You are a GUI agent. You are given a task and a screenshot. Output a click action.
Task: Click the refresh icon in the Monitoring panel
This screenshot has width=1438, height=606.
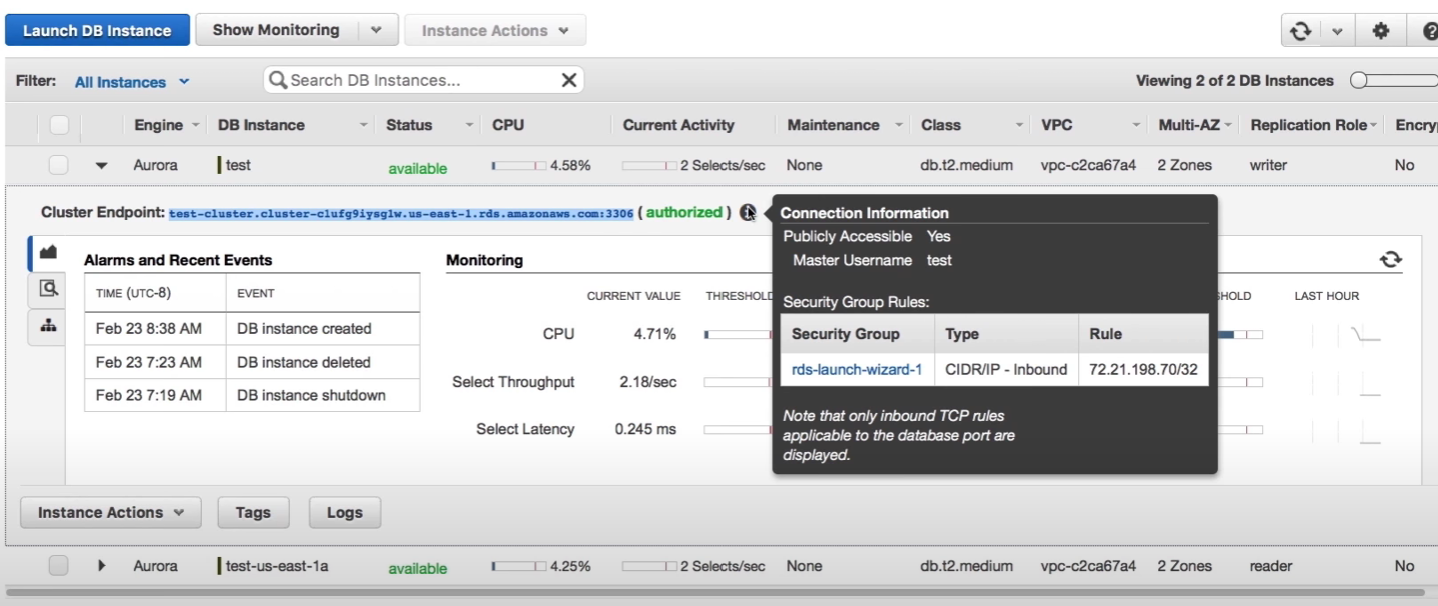pyautogui.click(x=1390, y=259)
